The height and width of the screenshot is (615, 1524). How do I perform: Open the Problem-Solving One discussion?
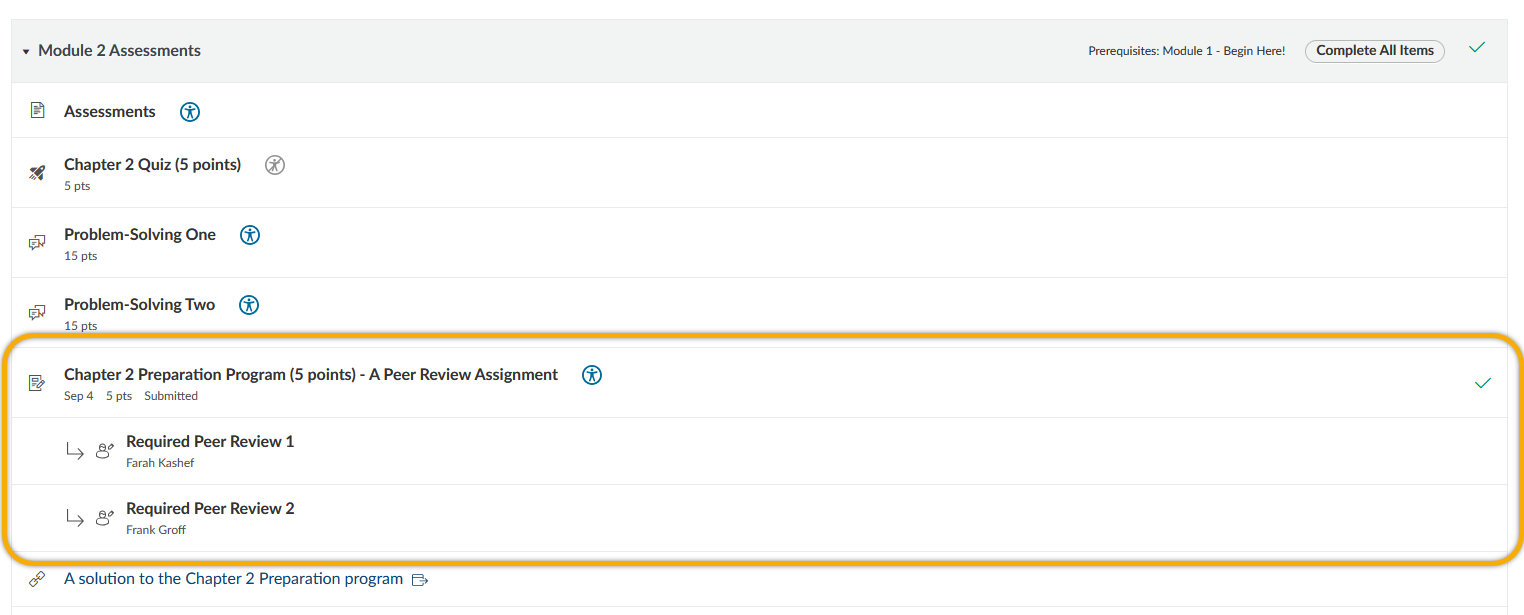click(x=140, y=235)
